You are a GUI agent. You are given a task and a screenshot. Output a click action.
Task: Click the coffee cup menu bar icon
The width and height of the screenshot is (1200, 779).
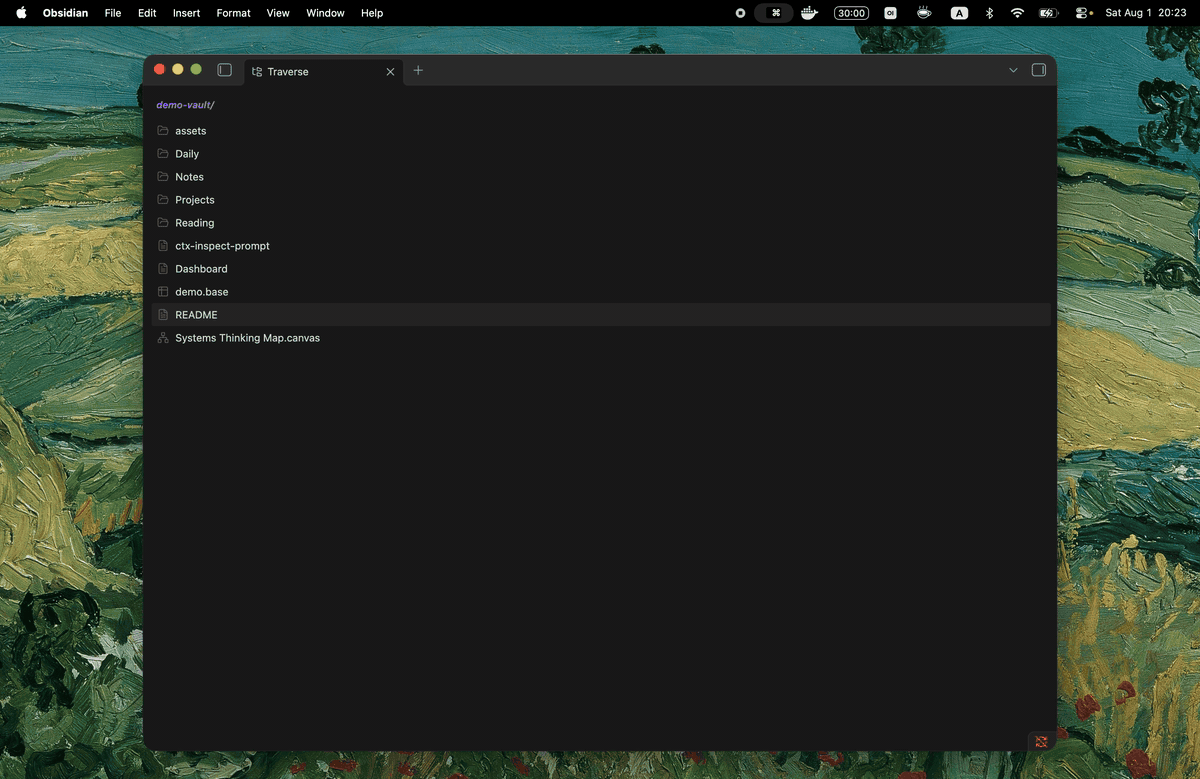924,13
